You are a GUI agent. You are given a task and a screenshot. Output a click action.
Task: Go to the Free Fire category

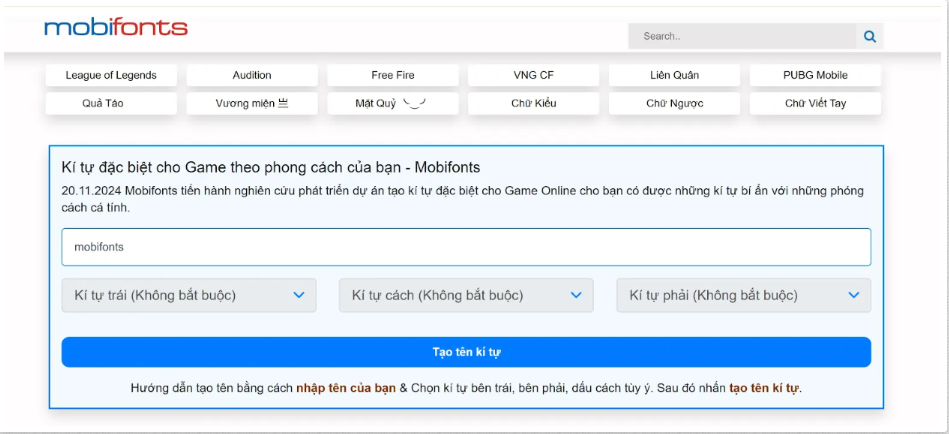point(393,75)
